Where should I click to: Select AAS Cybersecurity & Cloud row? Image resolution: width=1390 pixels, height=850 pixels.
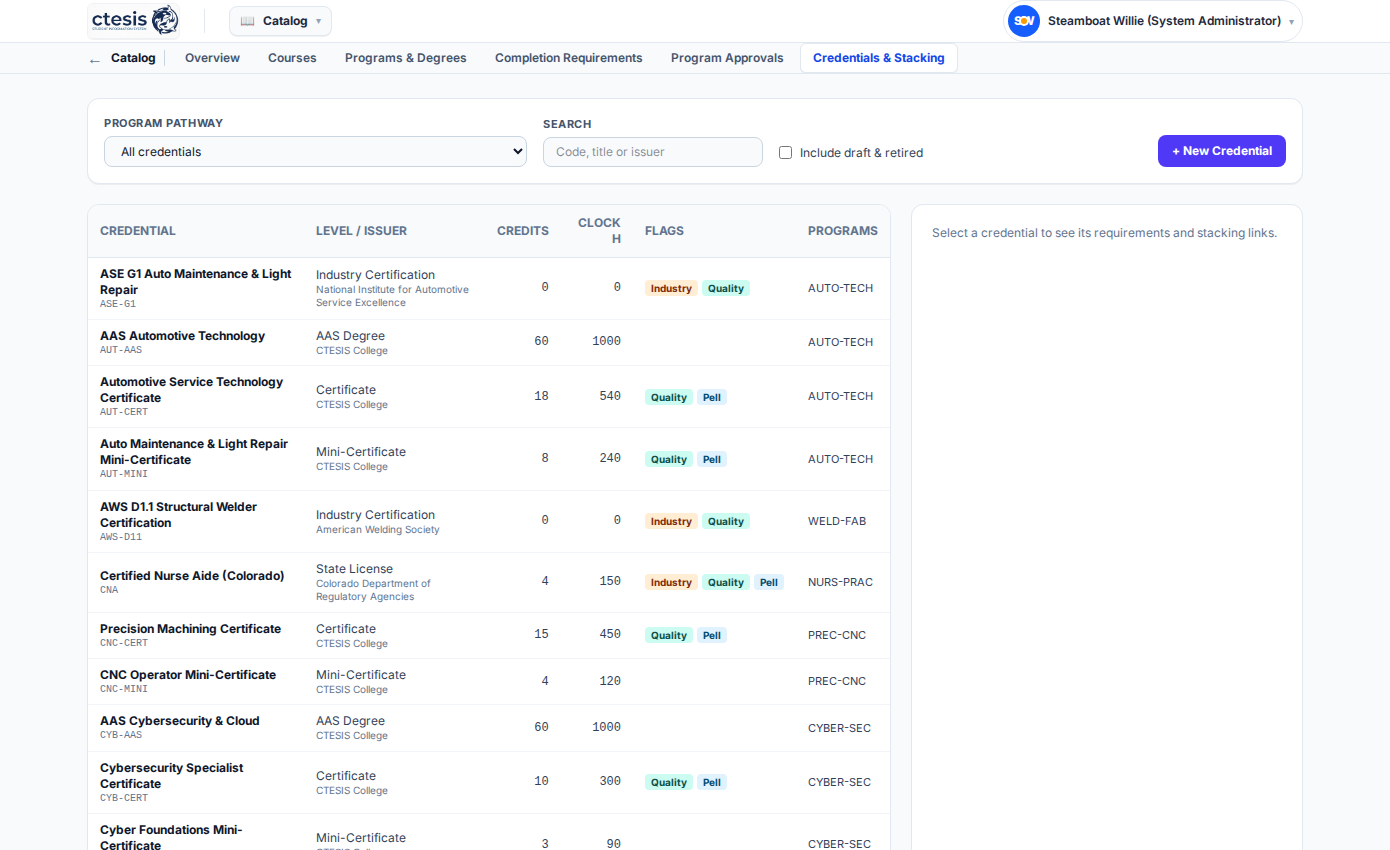pyautogui.click(x=489, y=728)
